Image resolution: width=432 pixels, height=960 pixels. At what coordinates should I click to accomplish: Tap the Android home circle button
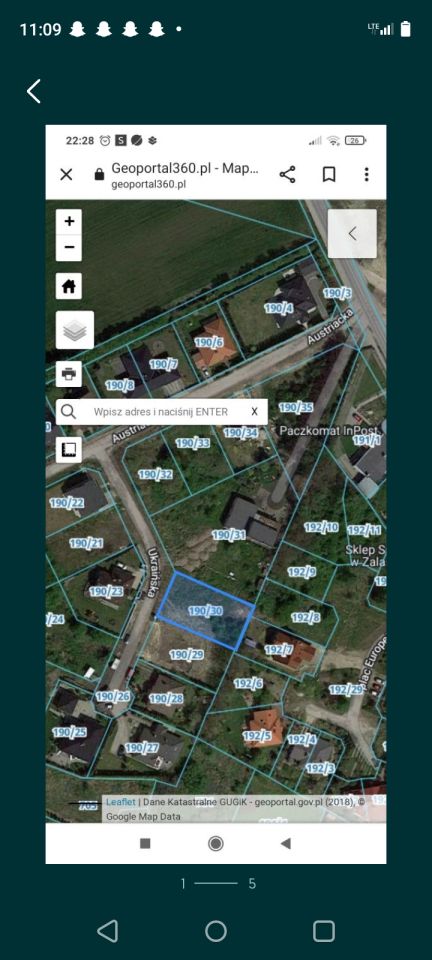click(215, 931)
